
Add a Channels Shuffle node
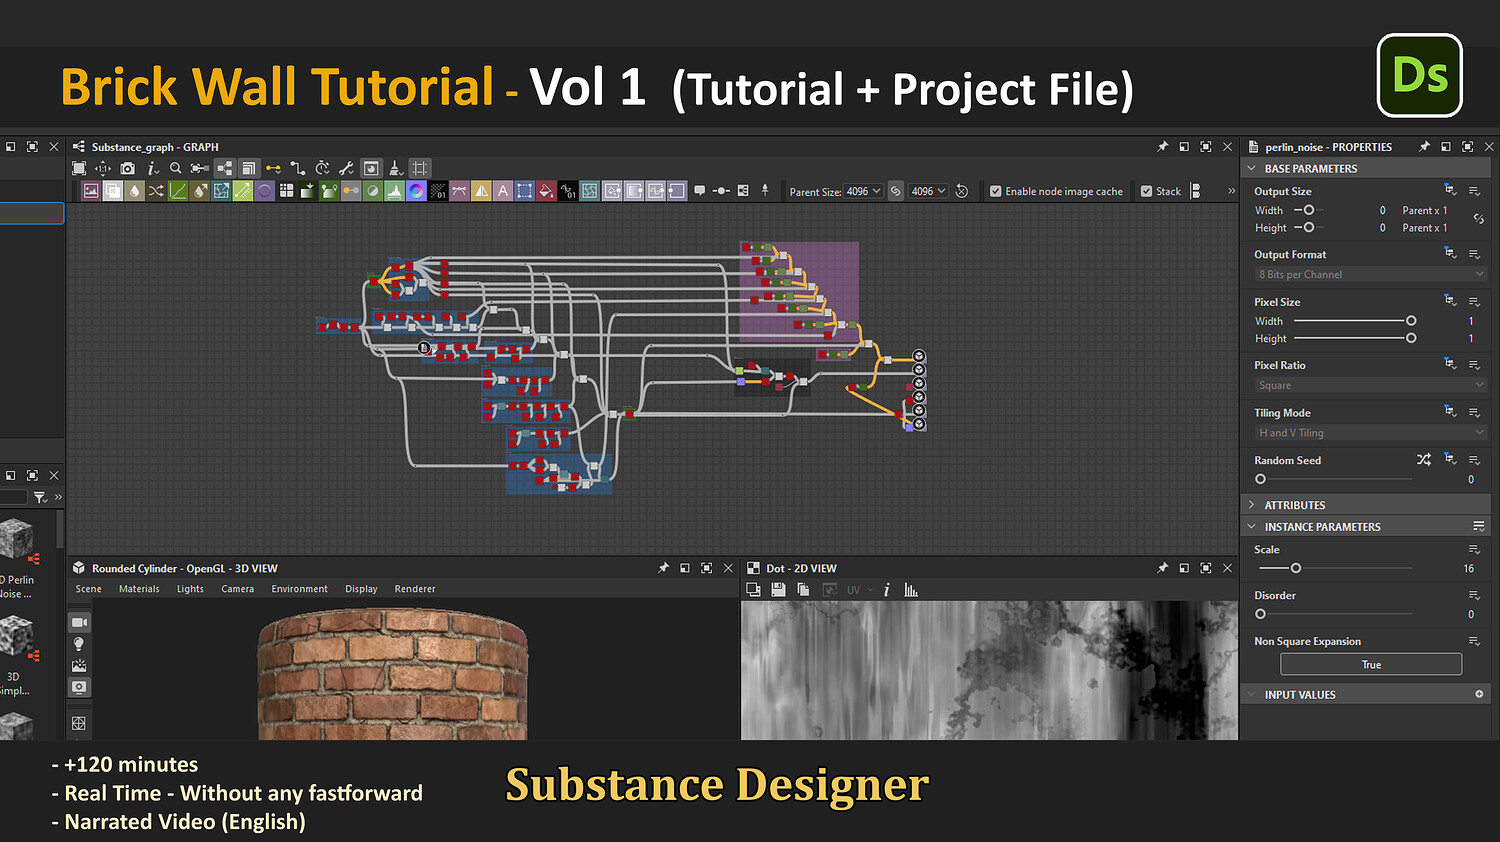point(156,191)
